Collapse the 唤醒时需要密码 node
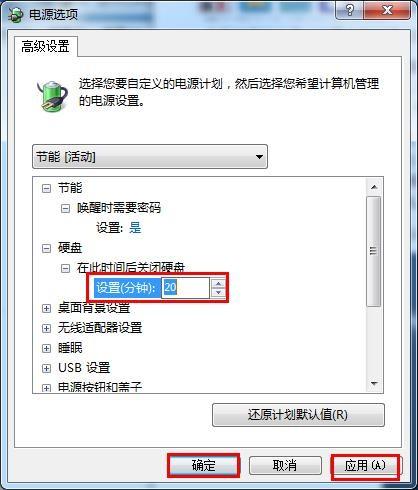The width and height of the screenshot is (418, 490). pos(65,209)
